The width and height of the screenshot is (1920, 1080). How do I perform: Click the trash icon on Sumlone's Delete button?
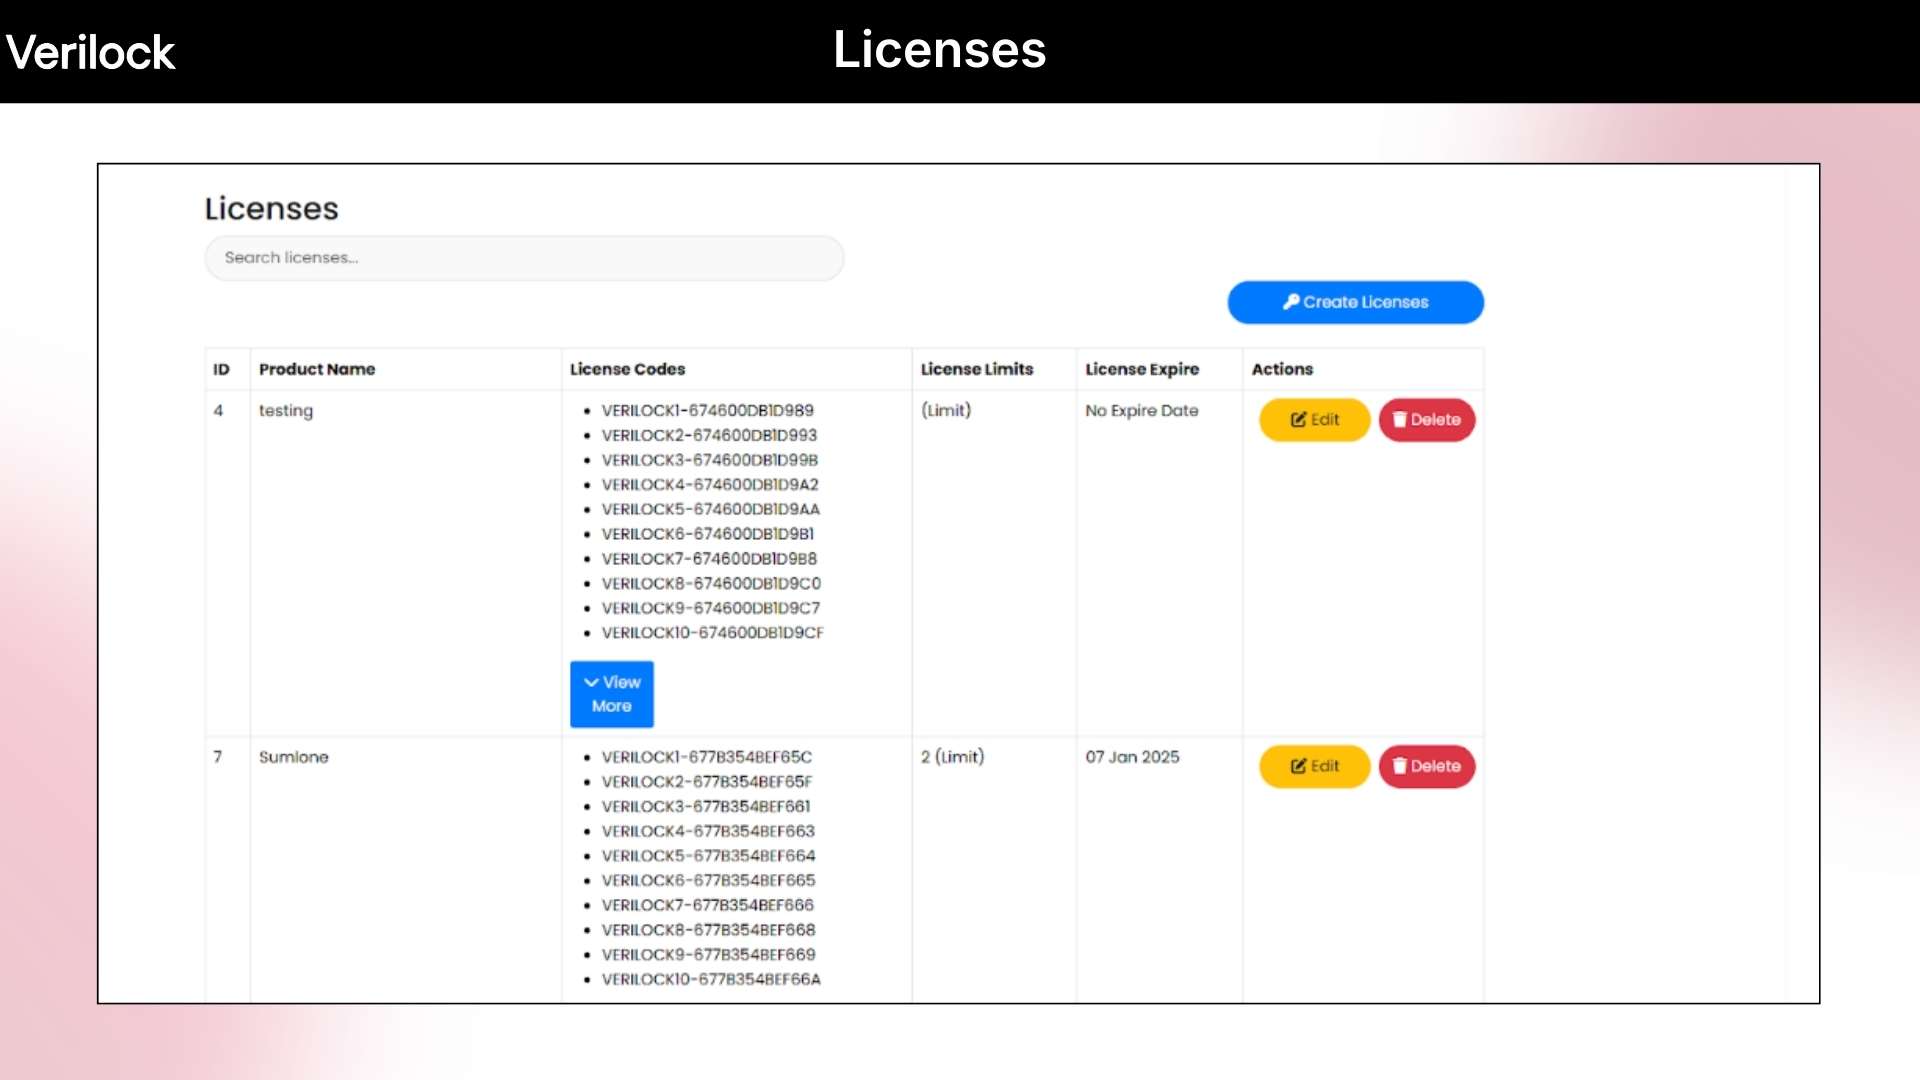1400,766
